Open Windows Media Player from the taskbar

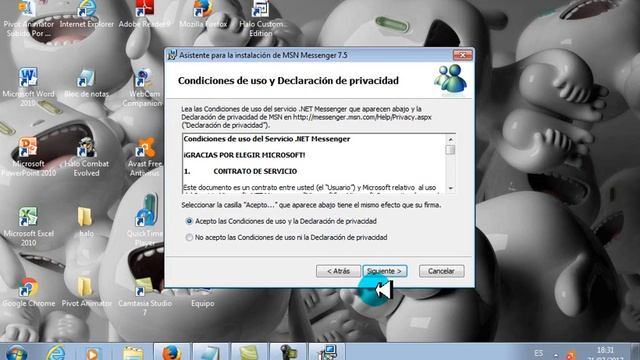(92, 353)
